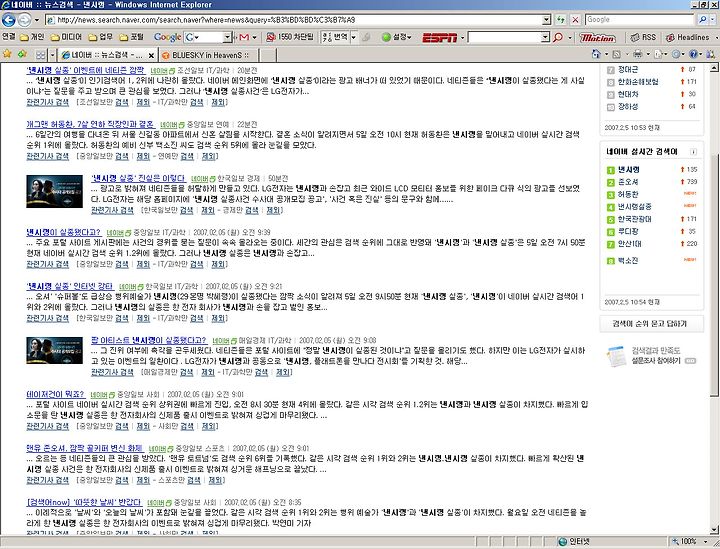Click the magnifier icon beside Google search box
The width and height of the screenshot is (720, 549).
coord(702,20)
